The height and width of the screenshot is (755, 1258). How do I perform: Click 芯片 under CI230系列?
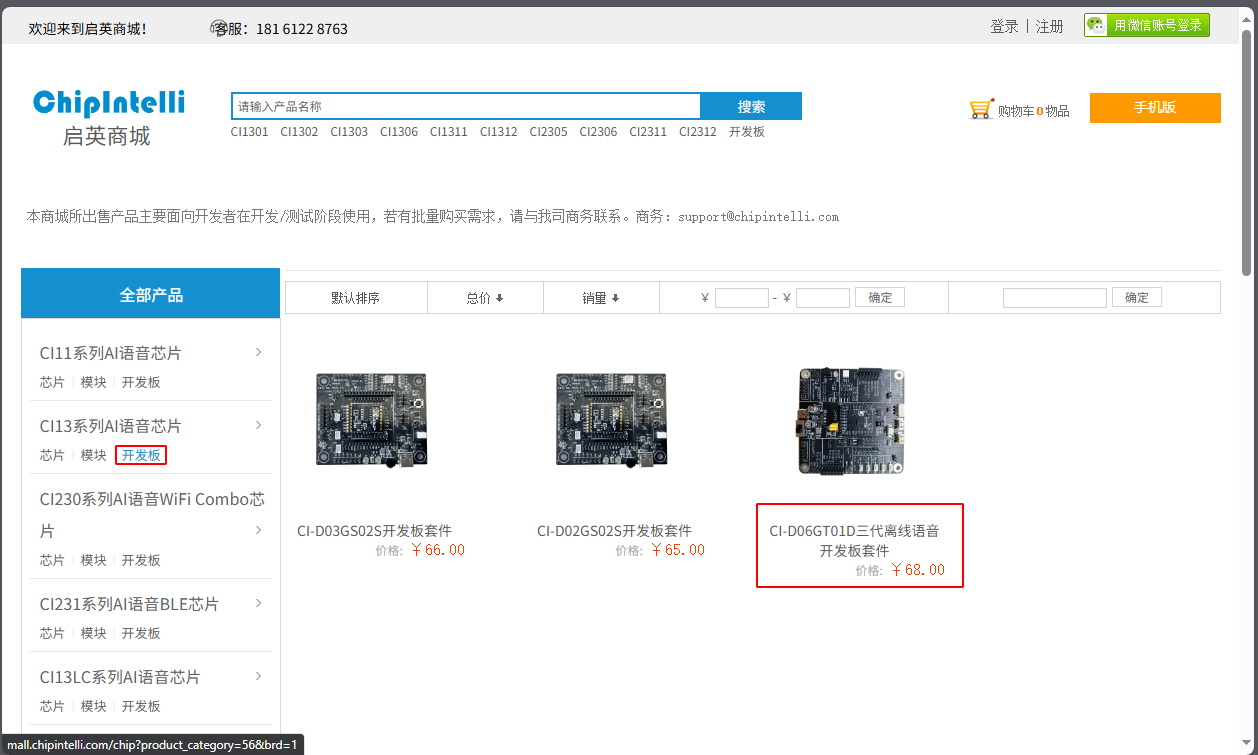(52, 560)
